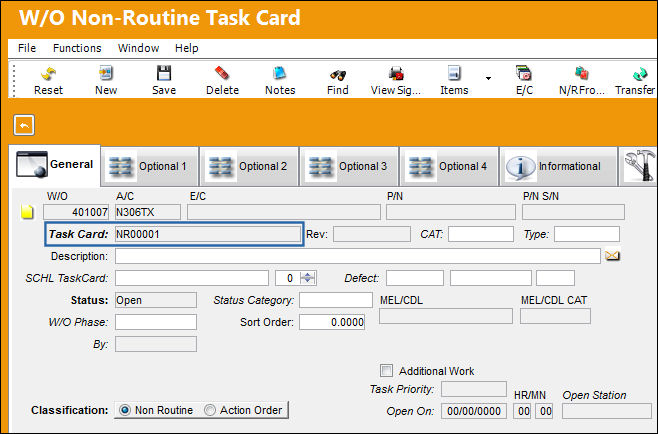Click the Reset toolbar icon
Image resolution: width=658 pixels, height=434 pixels.
(48, 80)
